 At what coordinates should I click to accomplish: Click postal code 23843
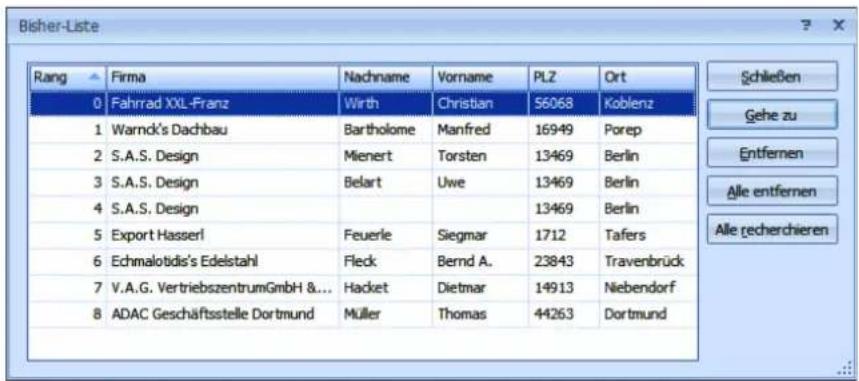click(x=564, y=261)
